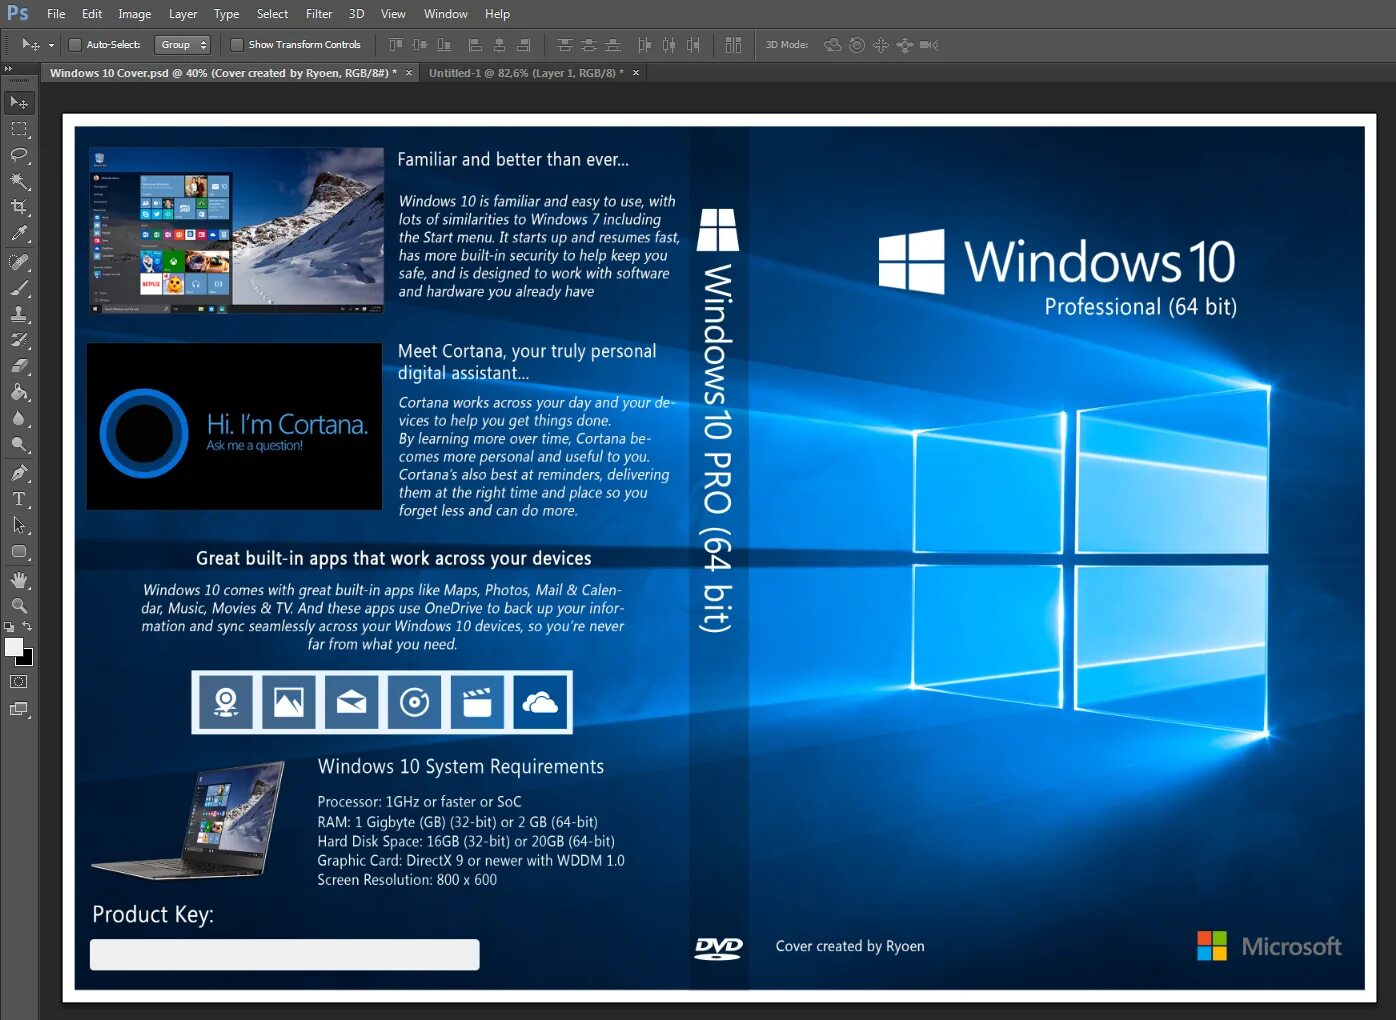This screenshot has height=1020, width=1396.
Task: Select the Dodge tool
Action: [19, 444]
